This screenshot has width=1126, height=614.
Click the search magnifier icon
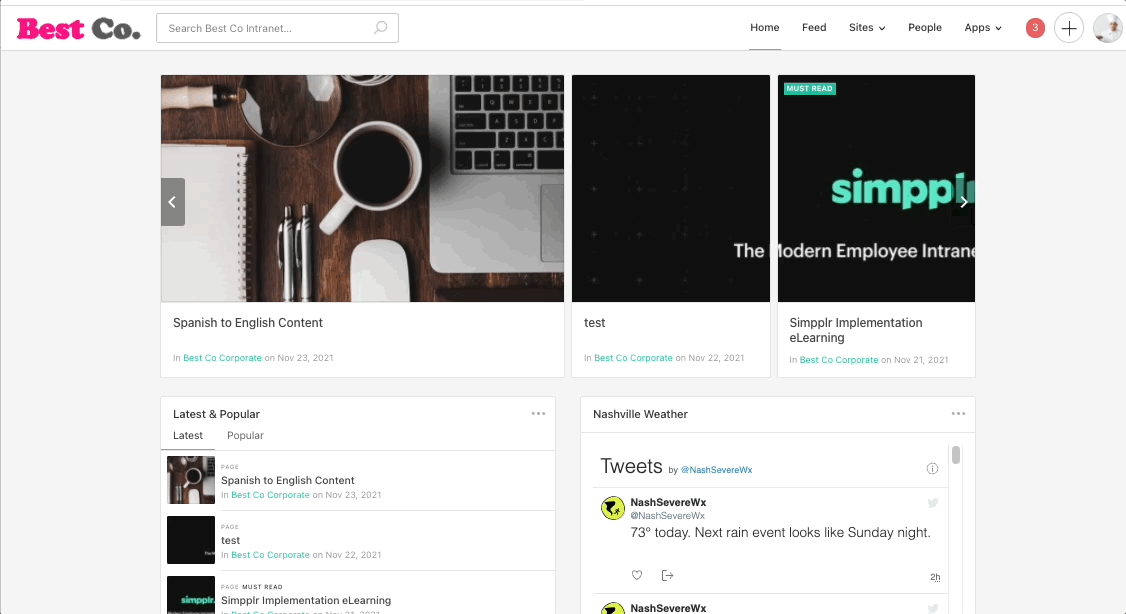point(381,28)
